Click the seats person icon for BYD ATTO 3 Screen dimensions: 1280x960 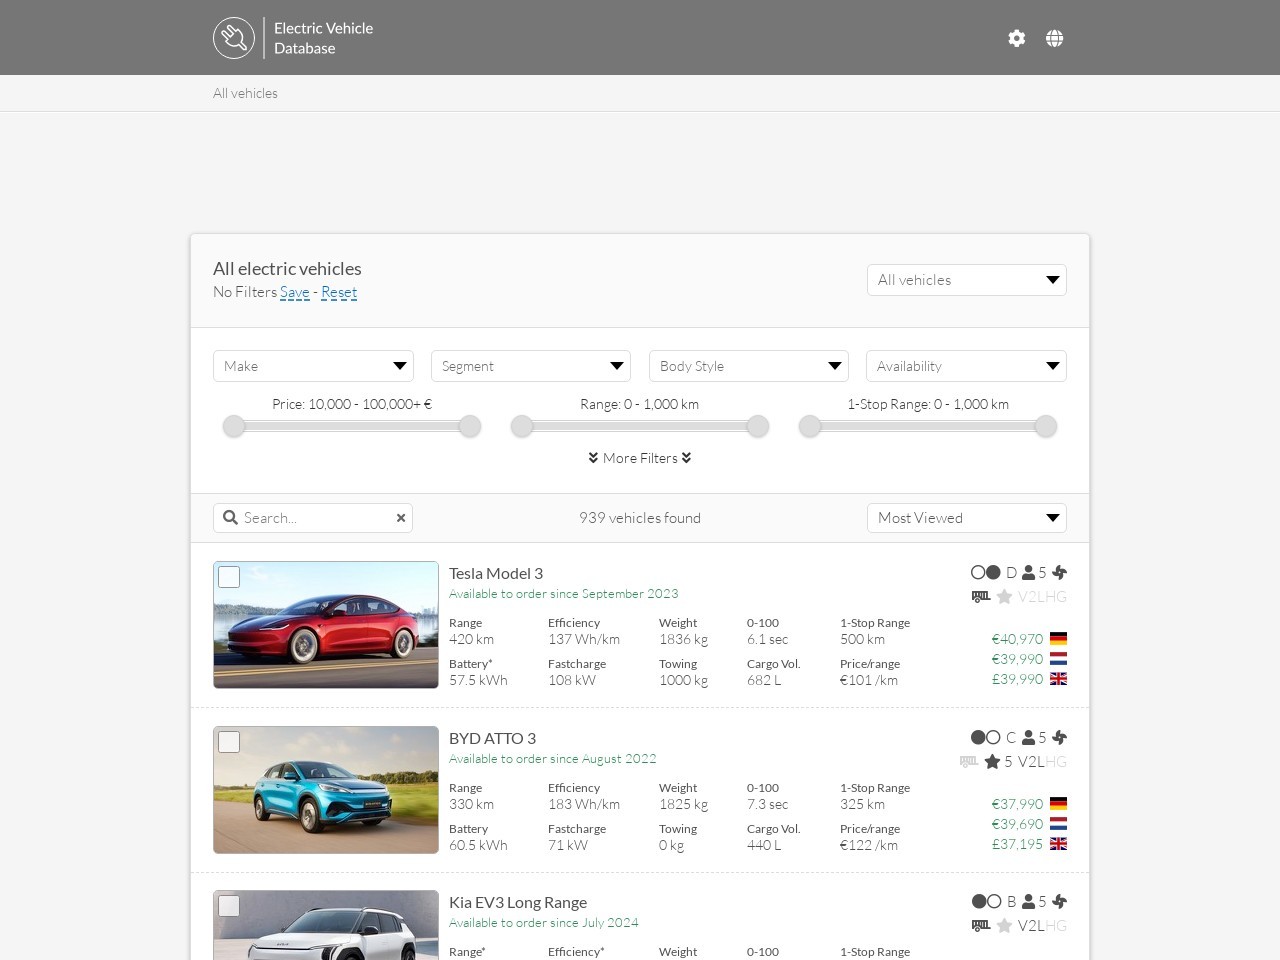coord(1028,738)
